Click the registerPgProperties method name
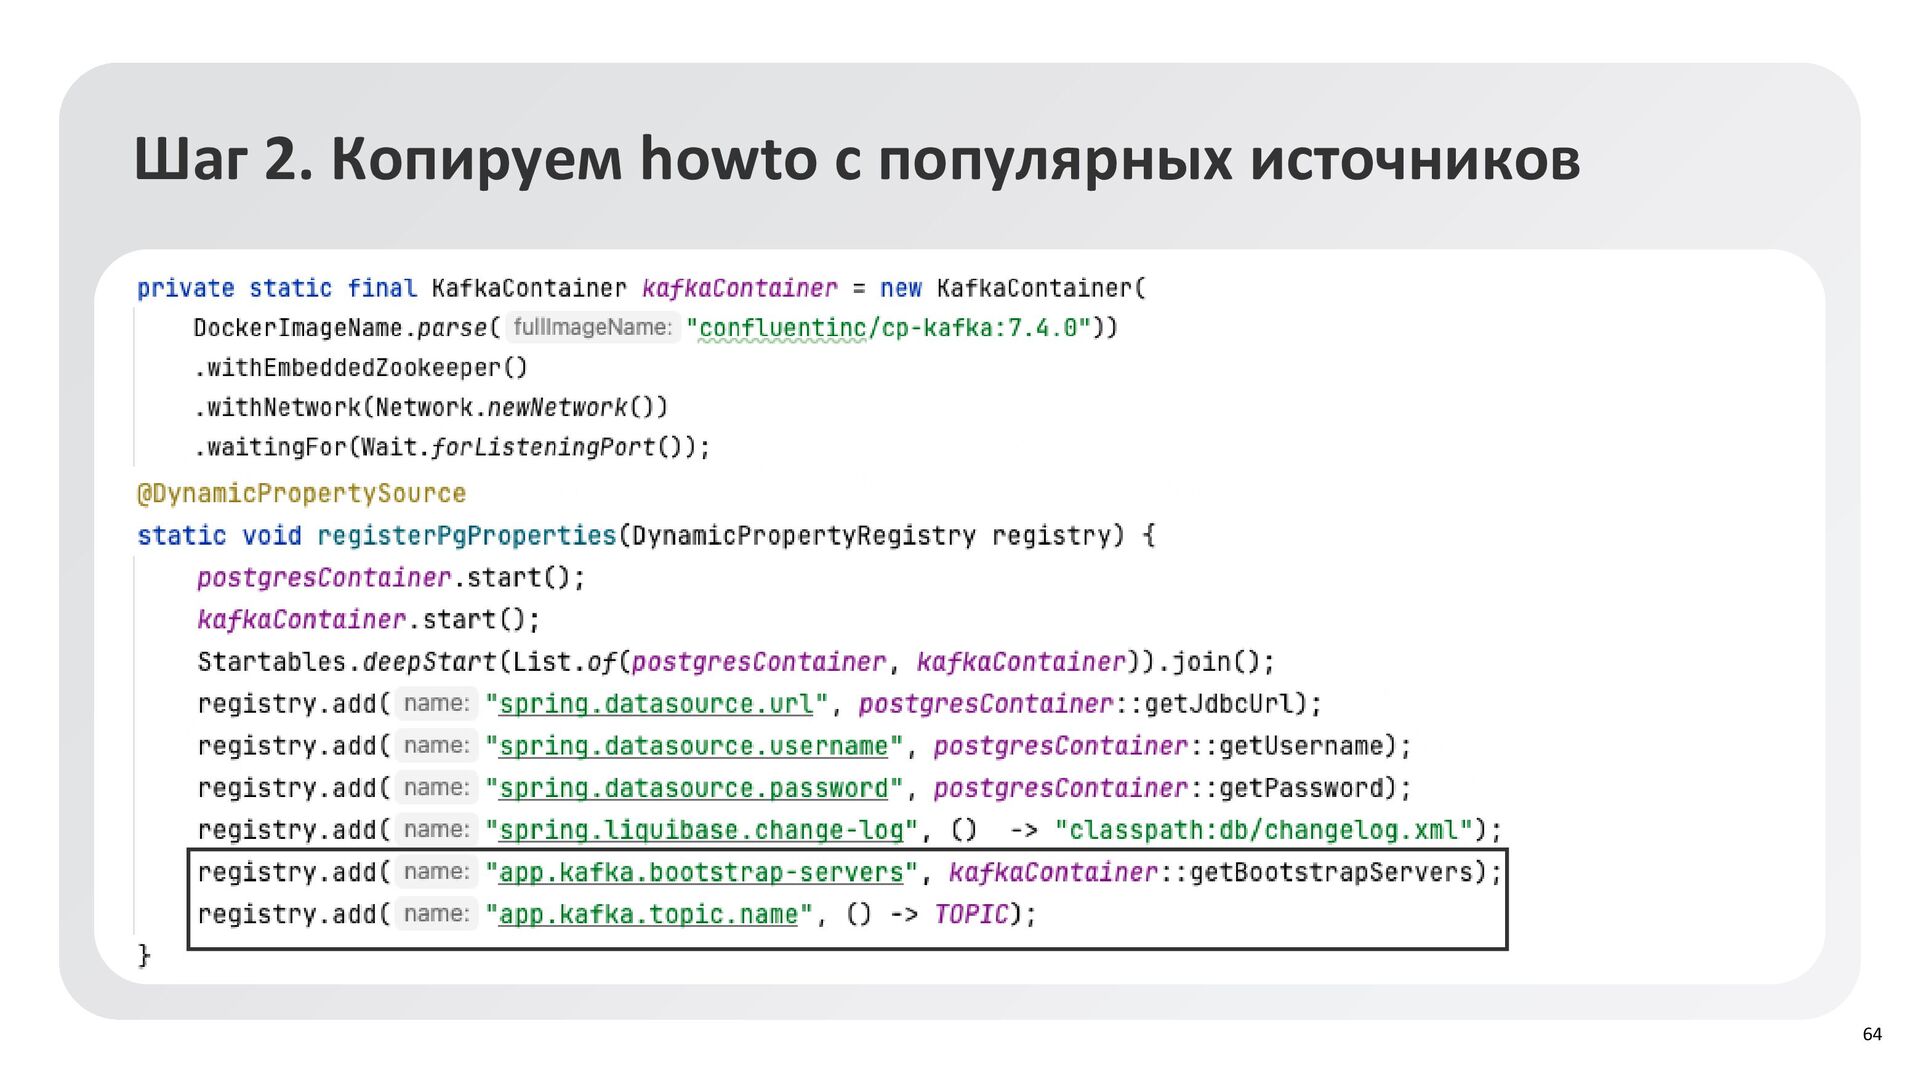The height and width of the screenshot is (1082, 1920). pos(466,536)
